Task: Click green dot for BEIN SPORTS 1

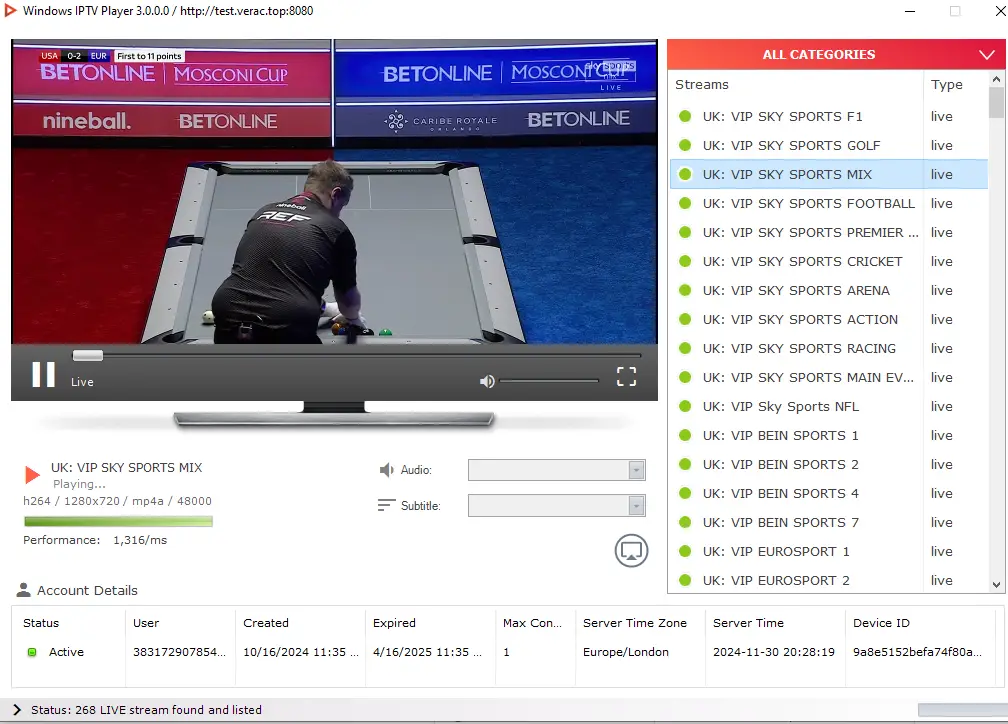Action: tap(685, 435)
